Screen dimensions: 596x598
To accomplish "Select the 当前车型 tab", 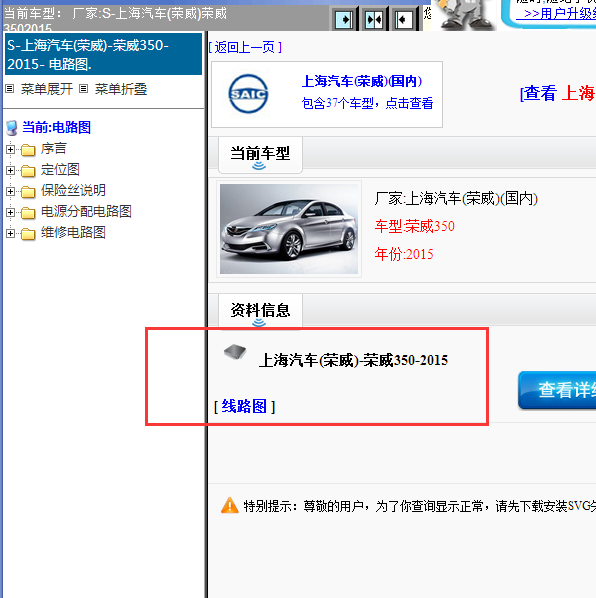I will [260, 154].
